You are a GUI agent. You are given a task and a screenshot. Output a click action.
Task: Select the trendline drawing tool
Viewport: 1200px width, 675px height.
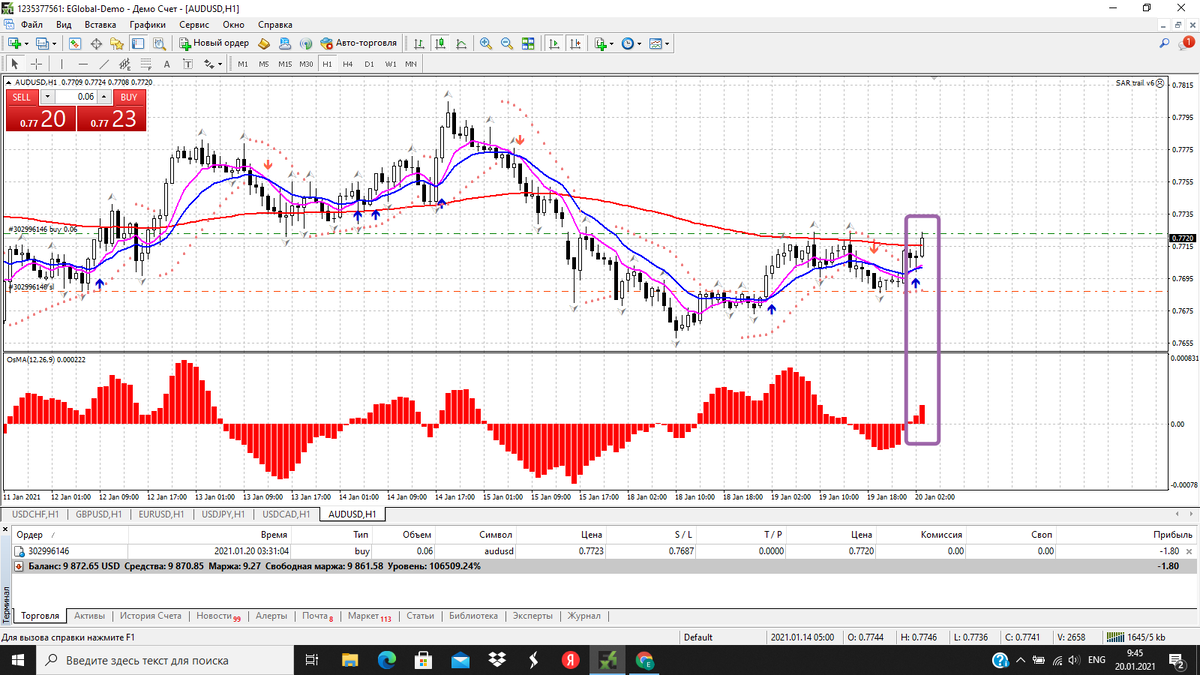point(104,63)
